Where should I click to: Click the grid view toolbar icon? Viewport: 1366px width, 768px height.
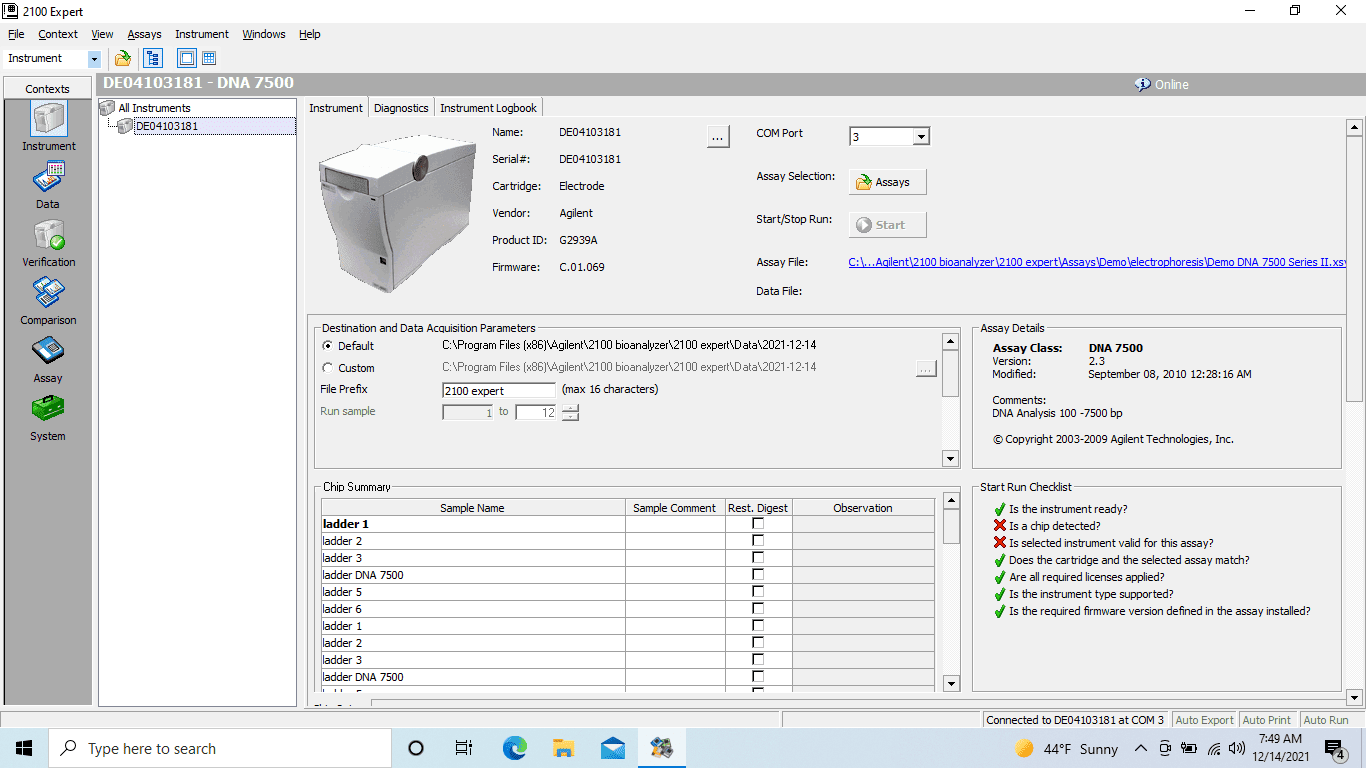209,58
